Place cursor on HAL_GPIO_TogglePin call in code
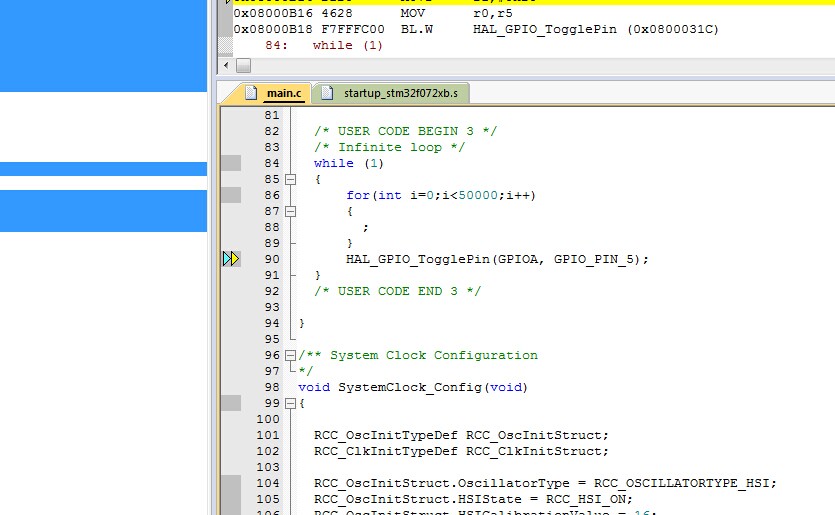This screenshot has height=515, width=835. 417,259
